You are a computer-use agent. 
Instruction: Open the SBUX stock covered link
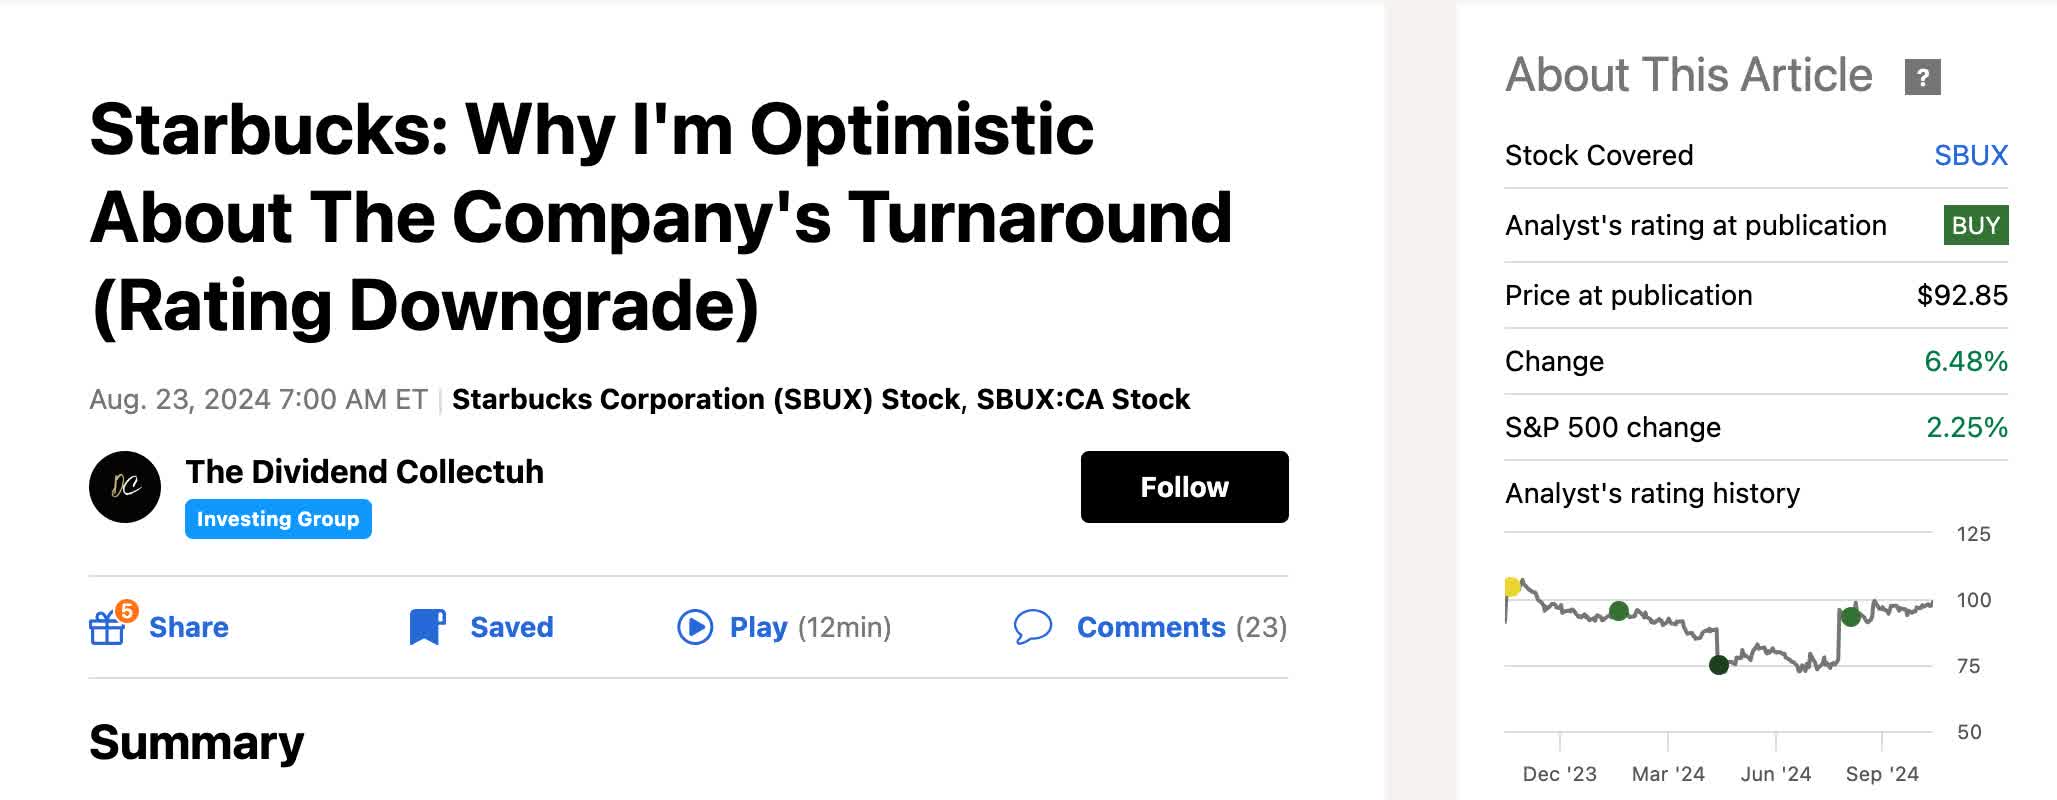1970,155
